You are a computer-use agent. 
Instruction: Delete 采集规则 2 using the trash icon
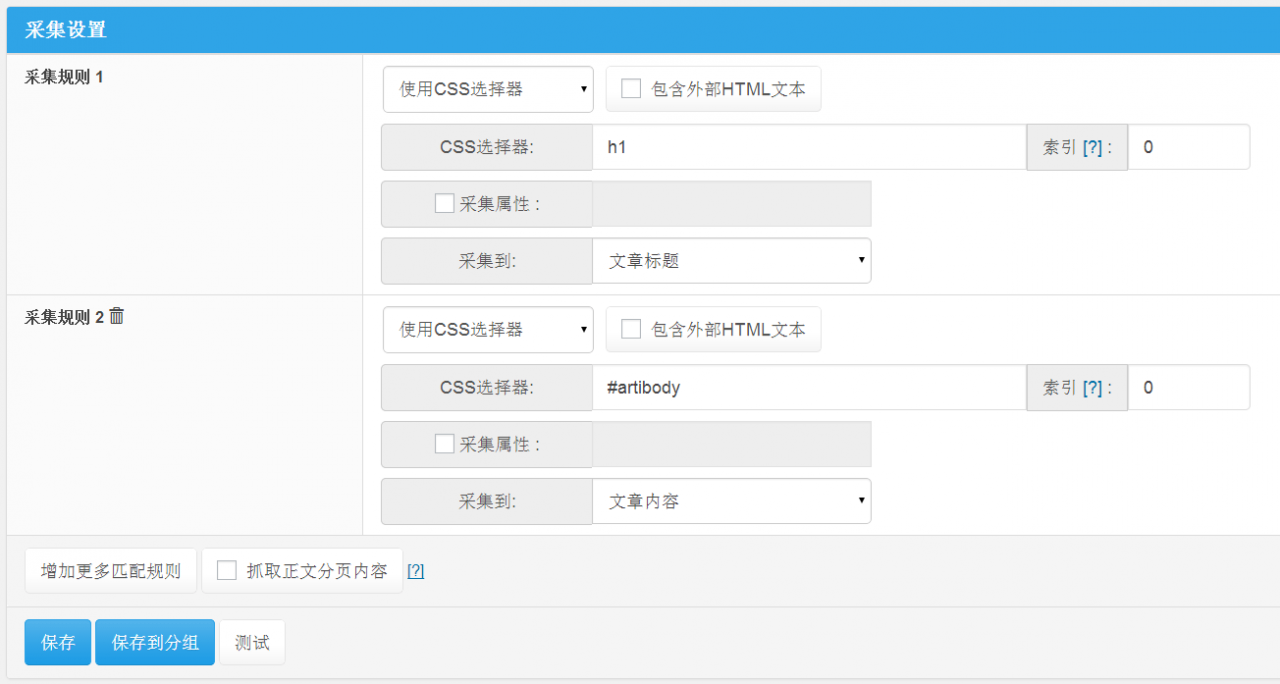pyautogui.click(x=116, y=314)
